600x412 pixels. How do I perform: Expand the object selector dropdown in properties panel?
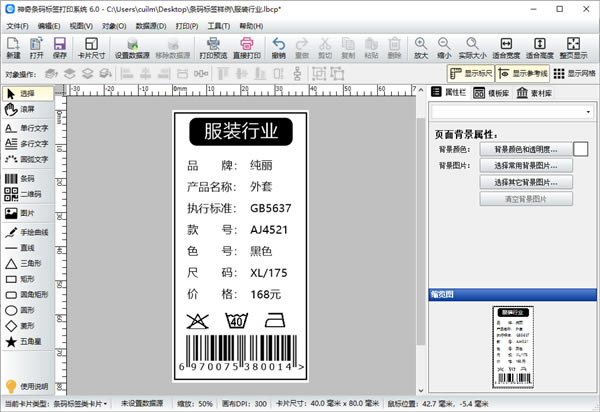588,114
